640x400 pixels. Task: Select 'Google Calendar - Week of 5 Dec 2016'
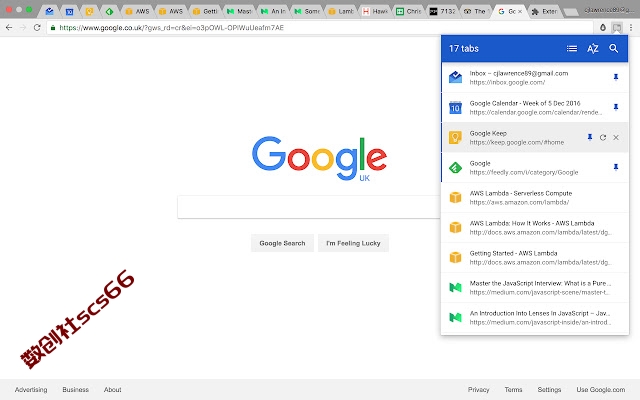(x=535, y=107)
